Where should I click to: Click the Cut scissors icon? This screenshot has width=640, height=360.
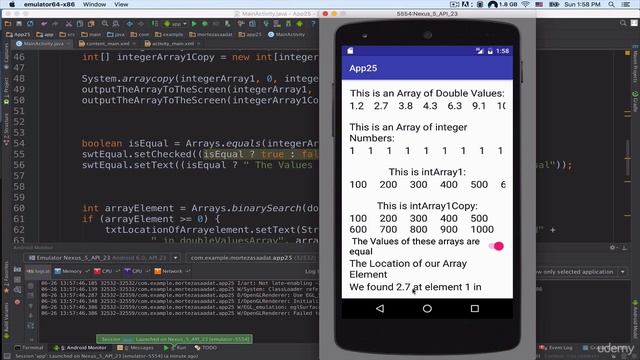(x=69, y=24)
